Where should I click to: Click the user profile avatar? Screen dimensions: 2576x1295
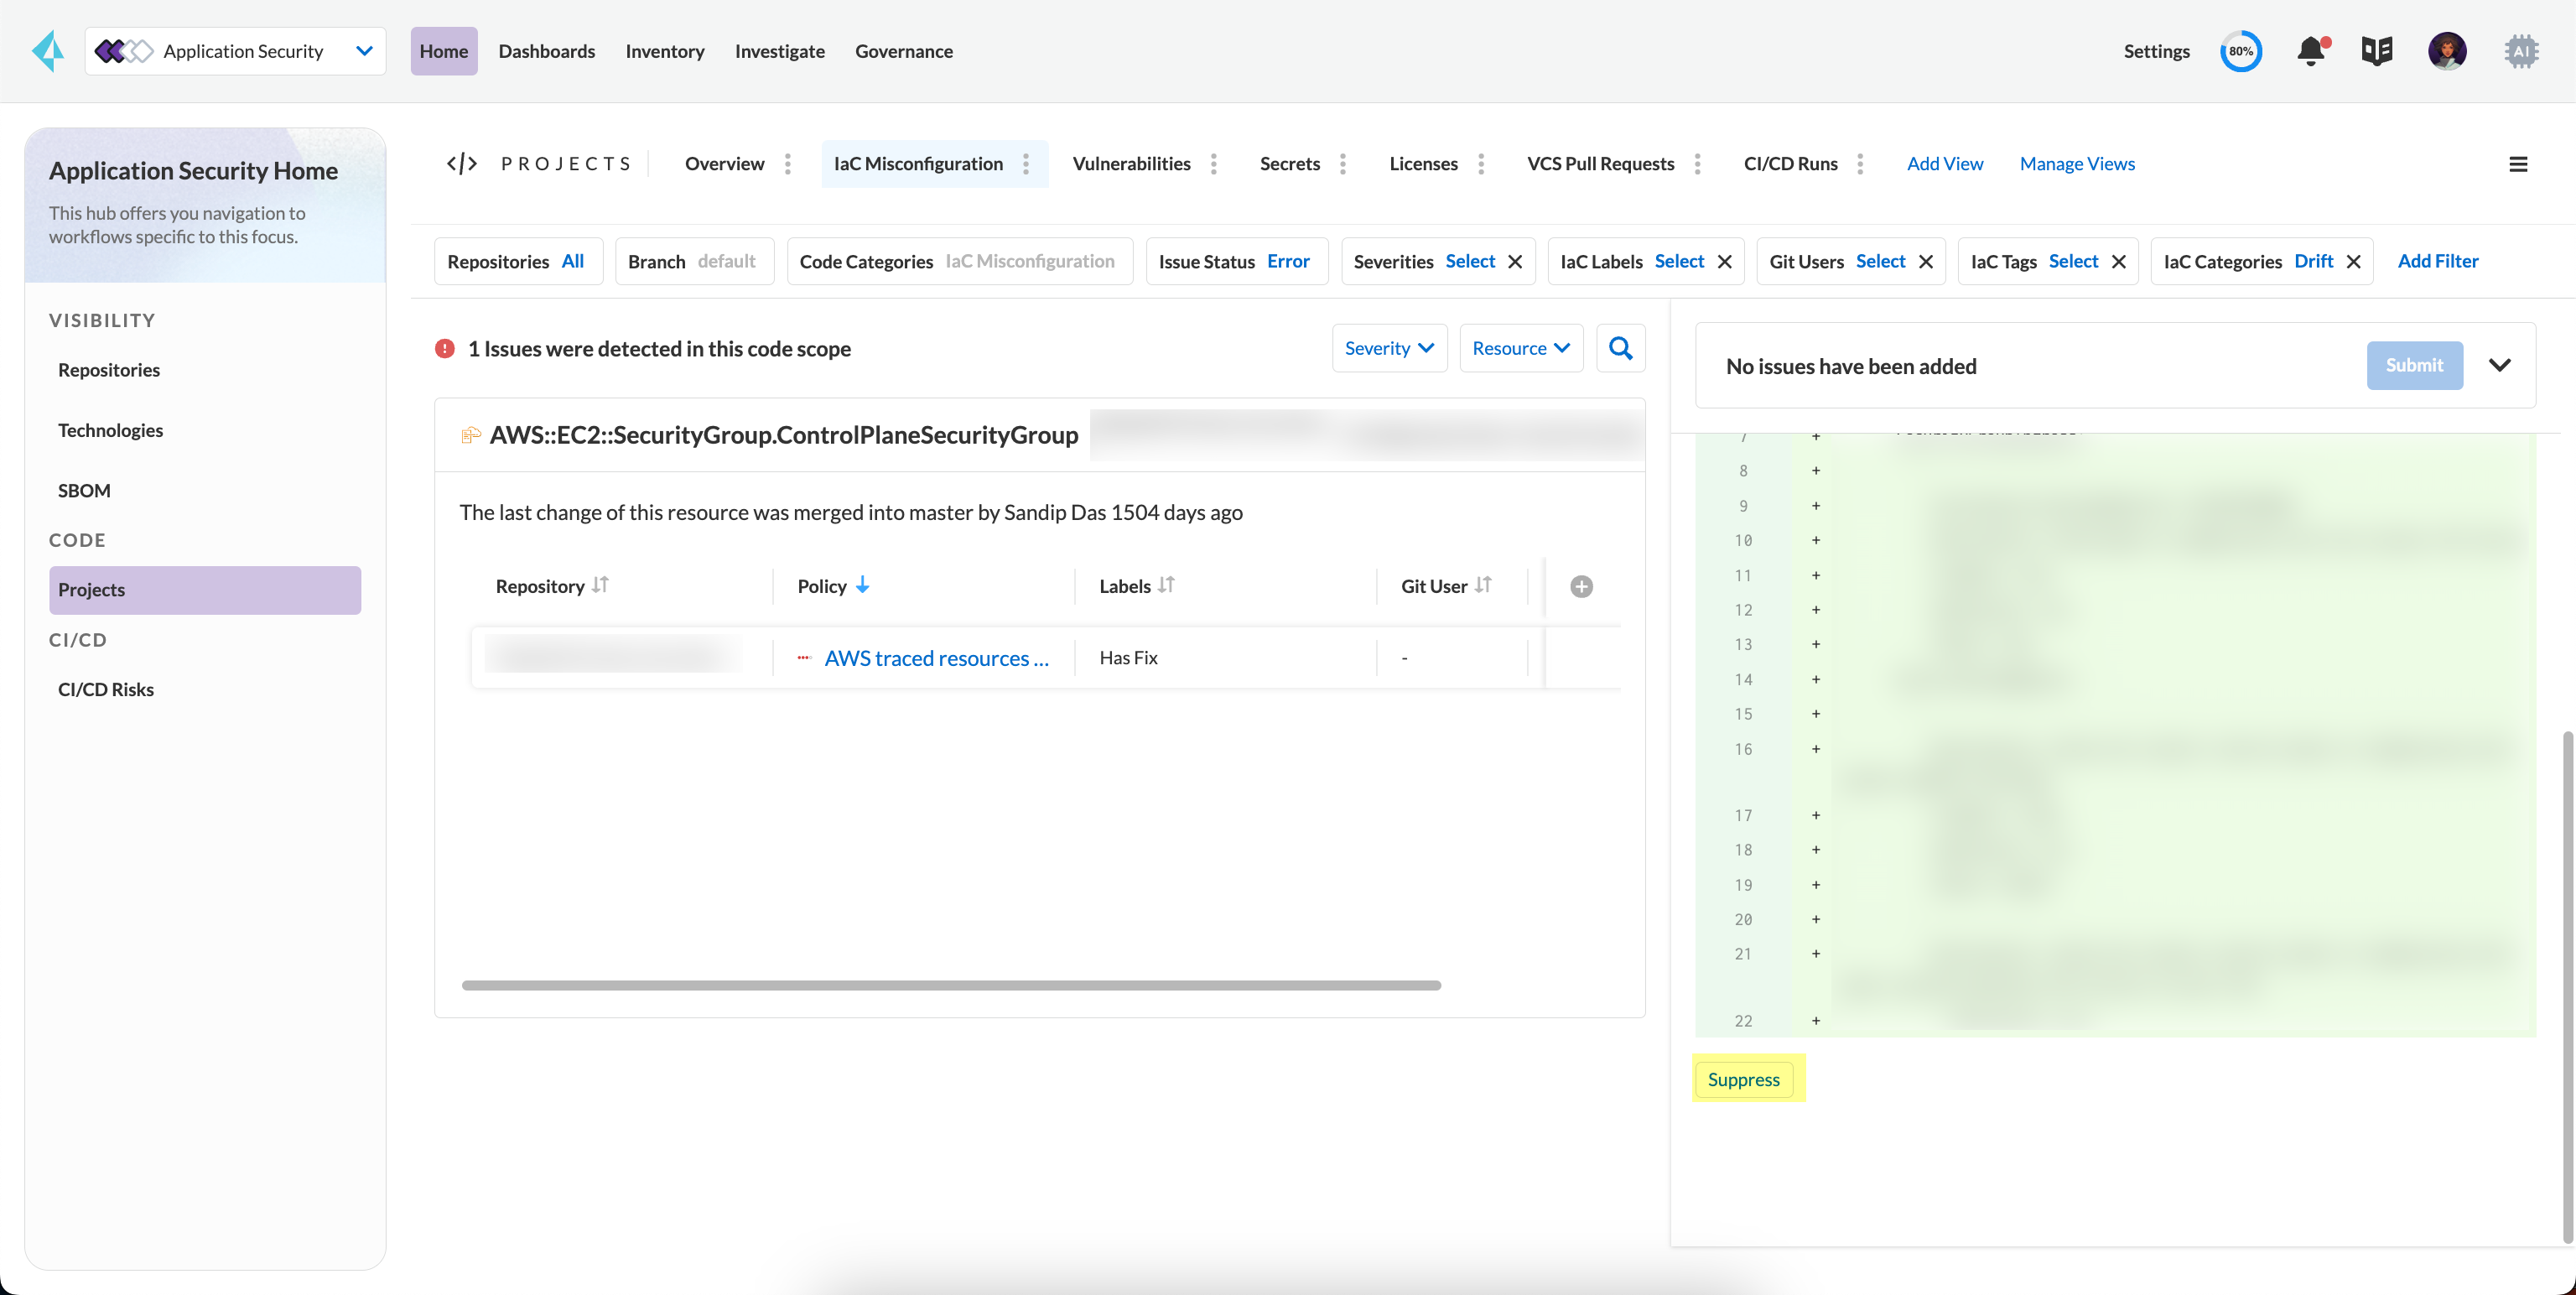(2447, 51)
